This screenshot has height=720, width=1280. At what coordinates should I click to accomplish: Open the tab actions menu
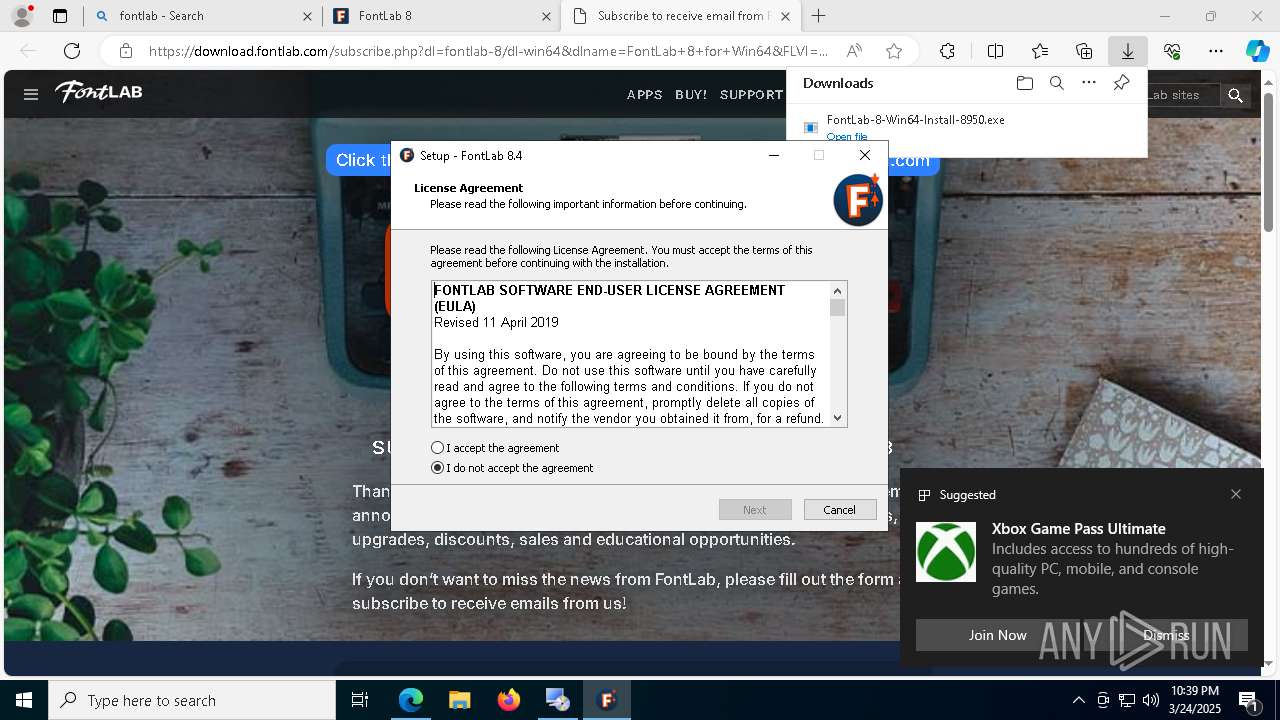pos(60,16)
